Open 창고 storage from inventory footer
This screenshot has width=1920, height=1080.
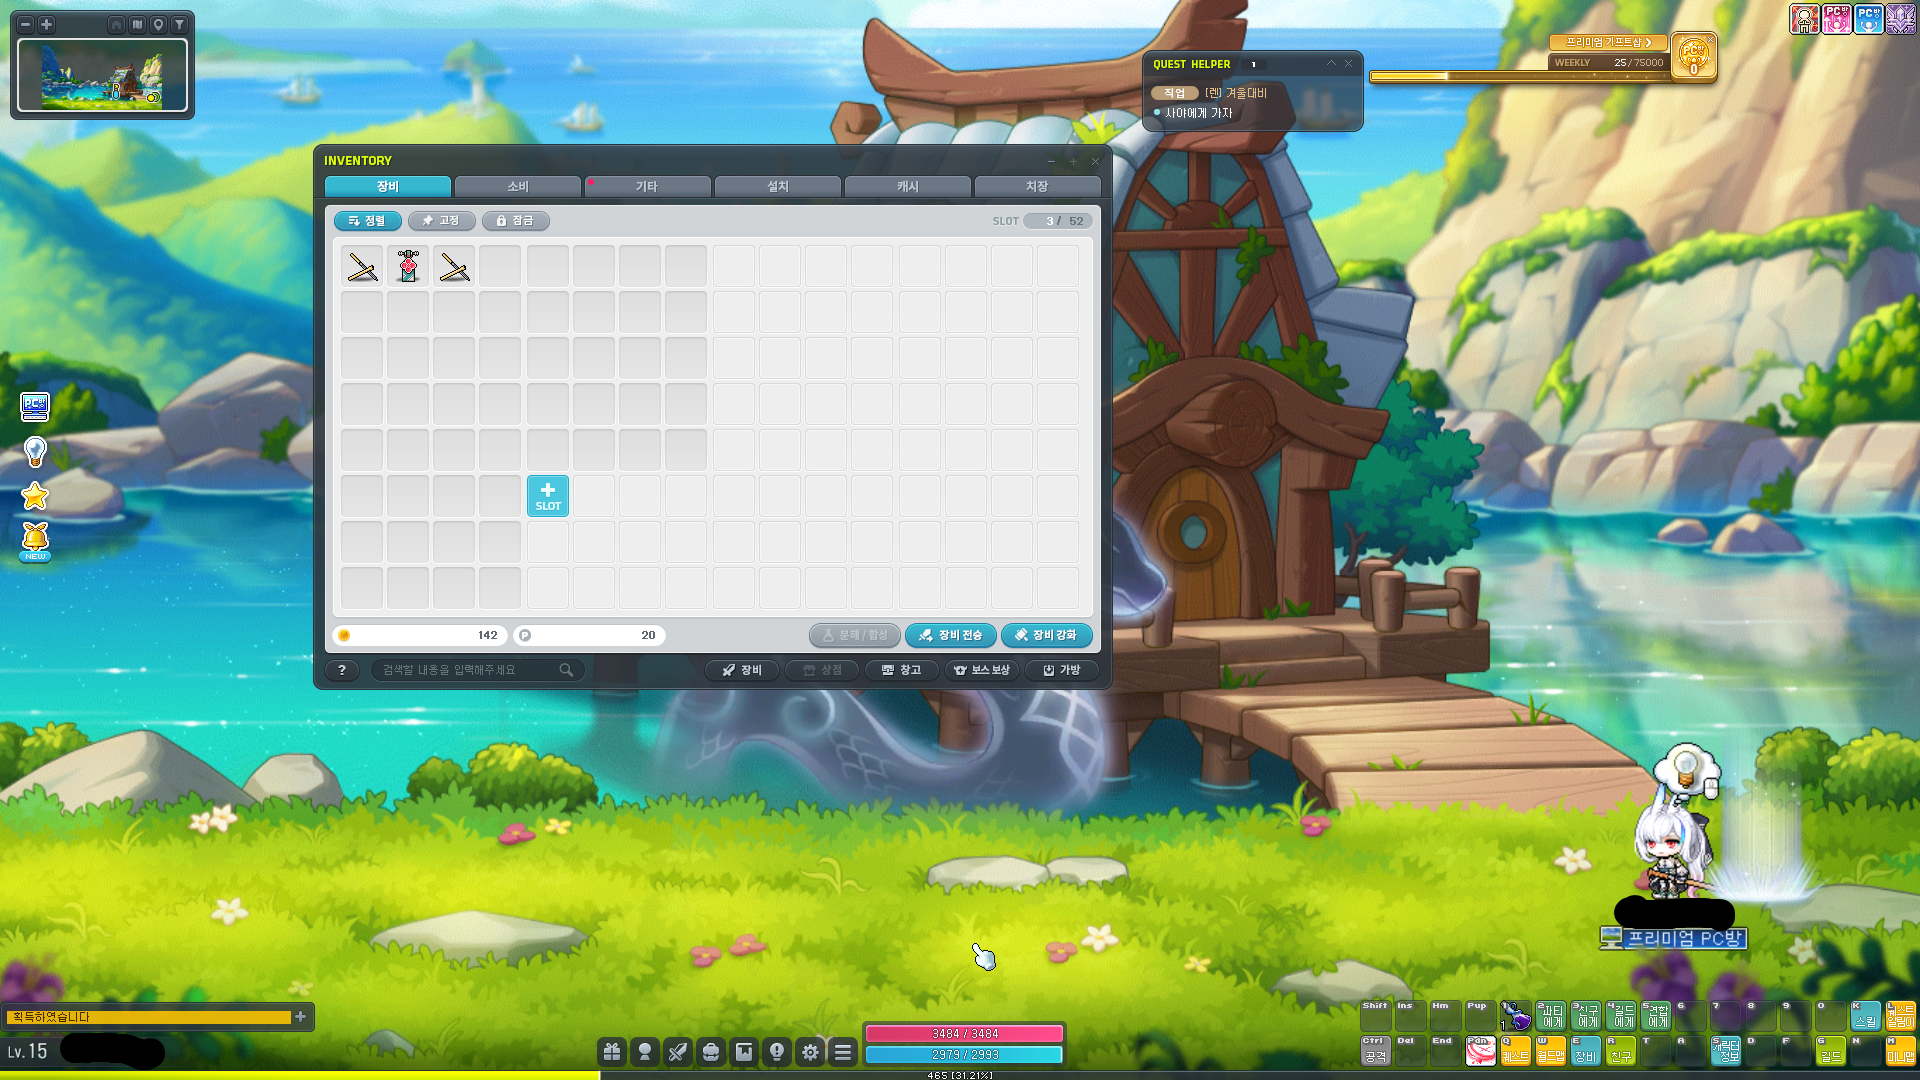pyautogui.click(x=902, y=670)
